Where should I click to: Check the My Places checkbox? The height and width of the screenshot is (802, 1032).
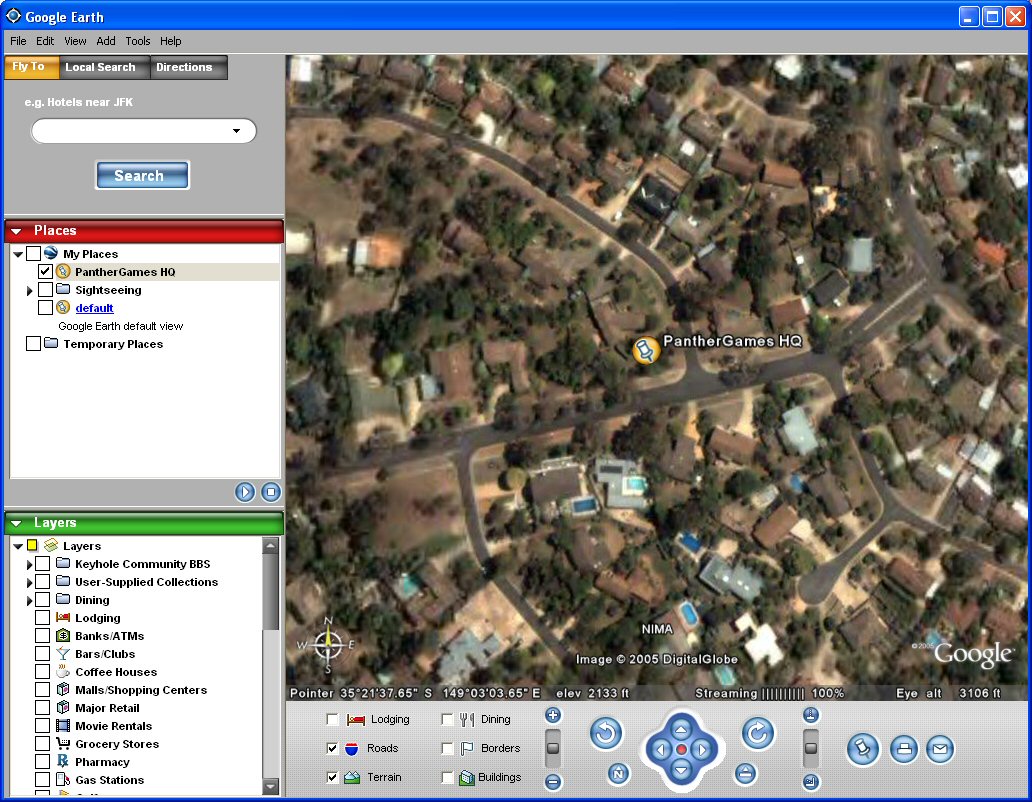tap(33, 253)
